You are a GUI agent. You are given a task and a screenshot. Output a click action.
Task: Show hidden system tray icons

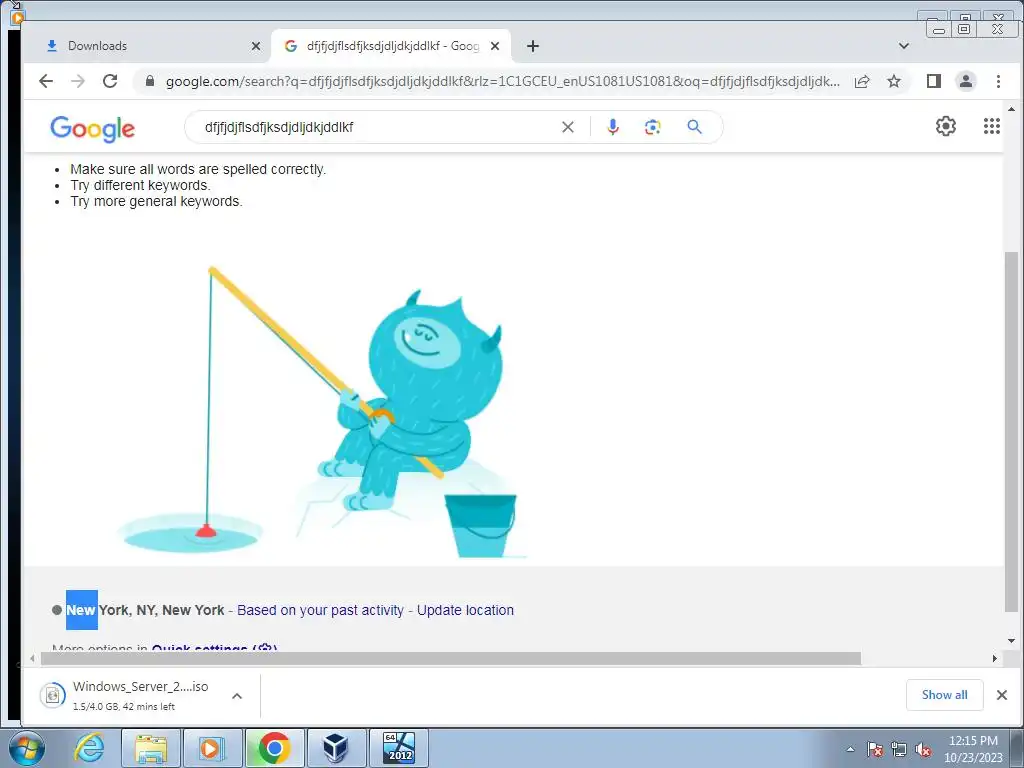(851, 749)
